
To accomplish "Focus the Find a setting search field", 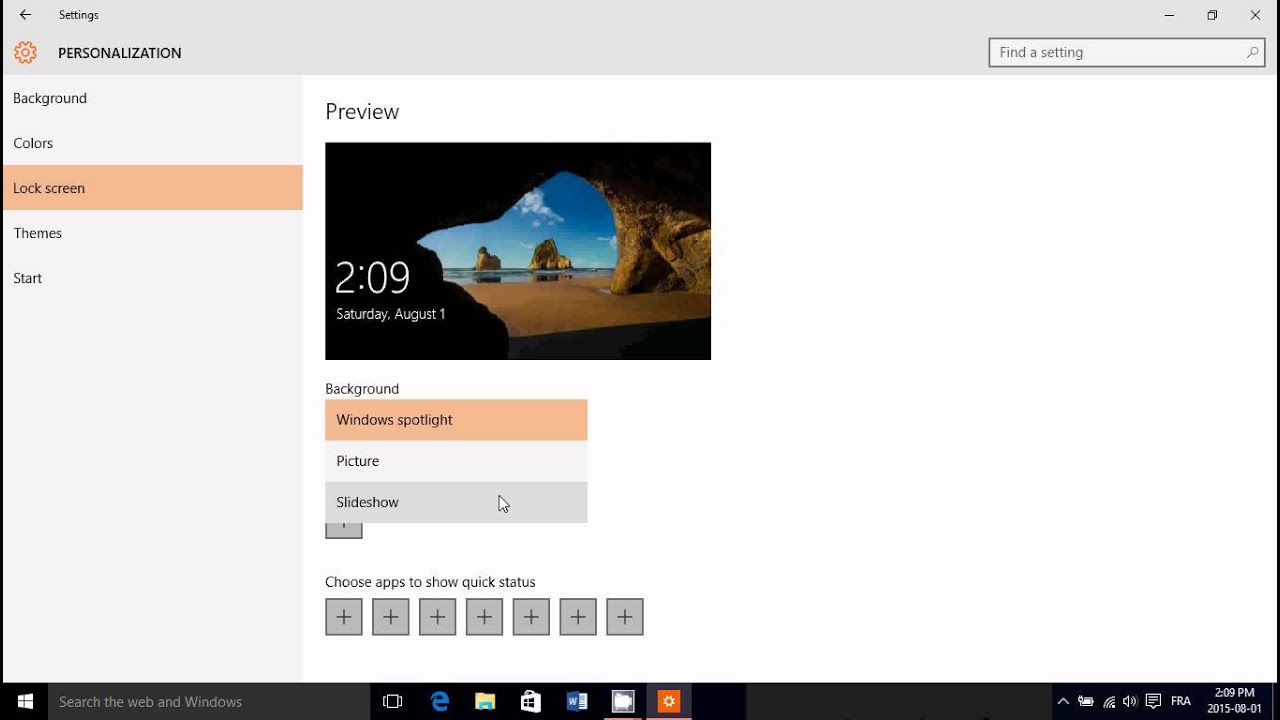I will [1127, 53].
